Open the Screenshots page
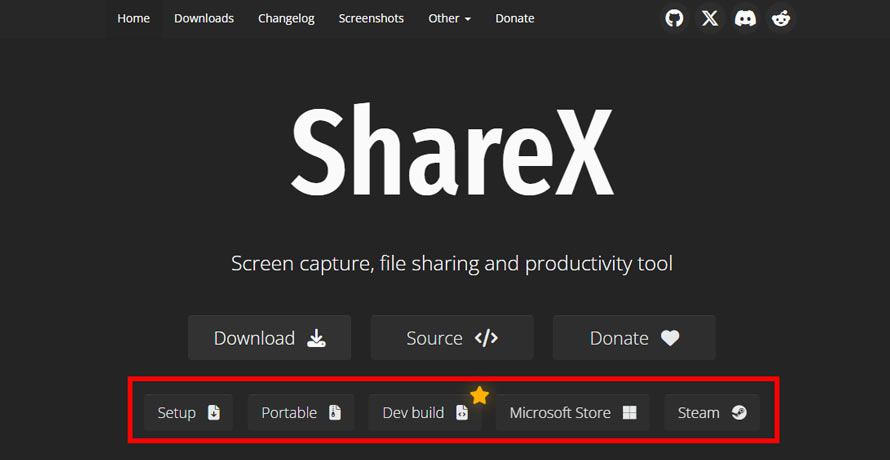Viewport: 890px width, 460px height. pos(371,19)
